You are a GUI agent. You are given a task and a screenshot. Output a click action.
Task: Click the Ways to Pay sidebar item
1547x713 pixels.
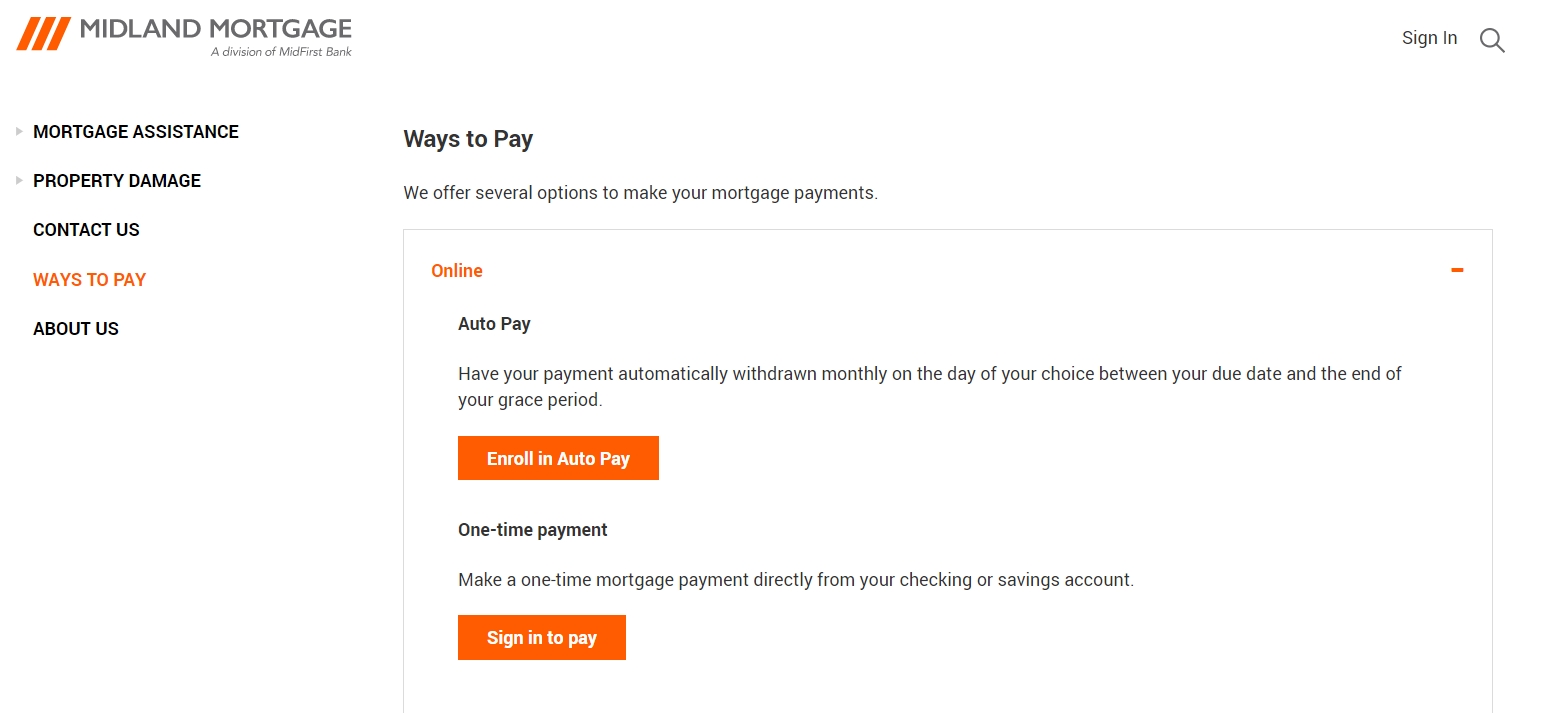(x=89, y=279)
